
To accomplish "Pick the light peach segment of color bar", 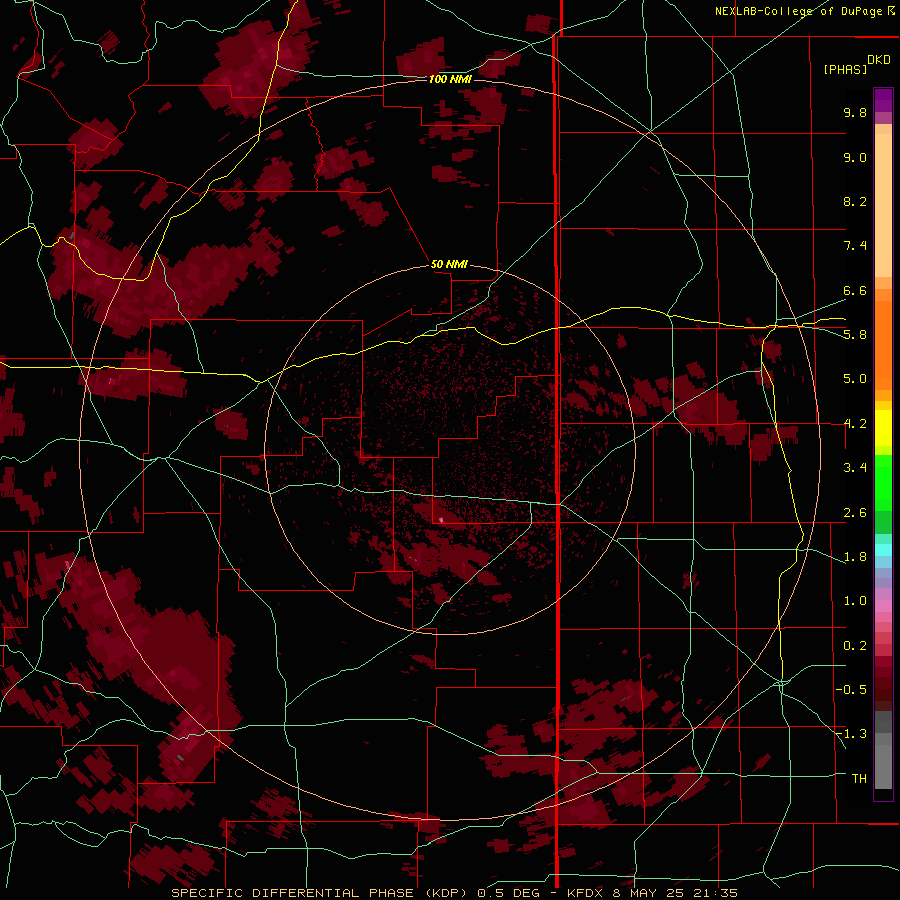I will [883, 205].
